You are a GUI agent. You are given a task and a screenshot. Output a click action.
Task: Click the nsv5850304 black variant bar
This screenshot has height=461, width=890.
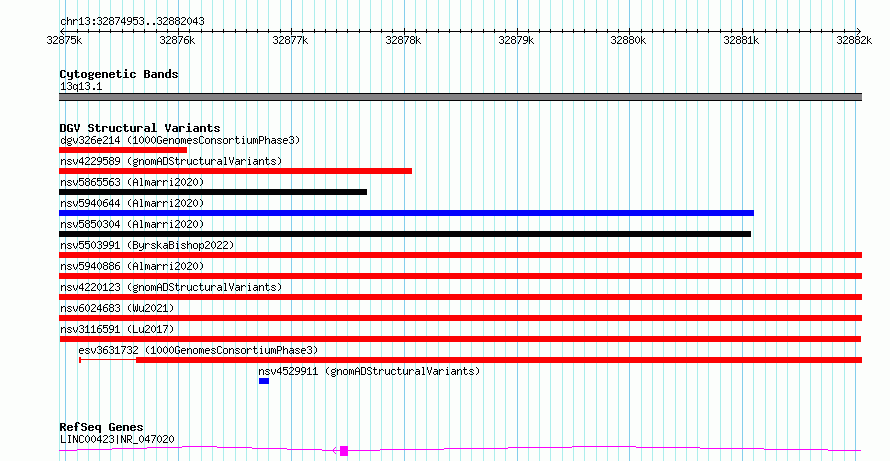pyautogui.click(x=405, y=234)
